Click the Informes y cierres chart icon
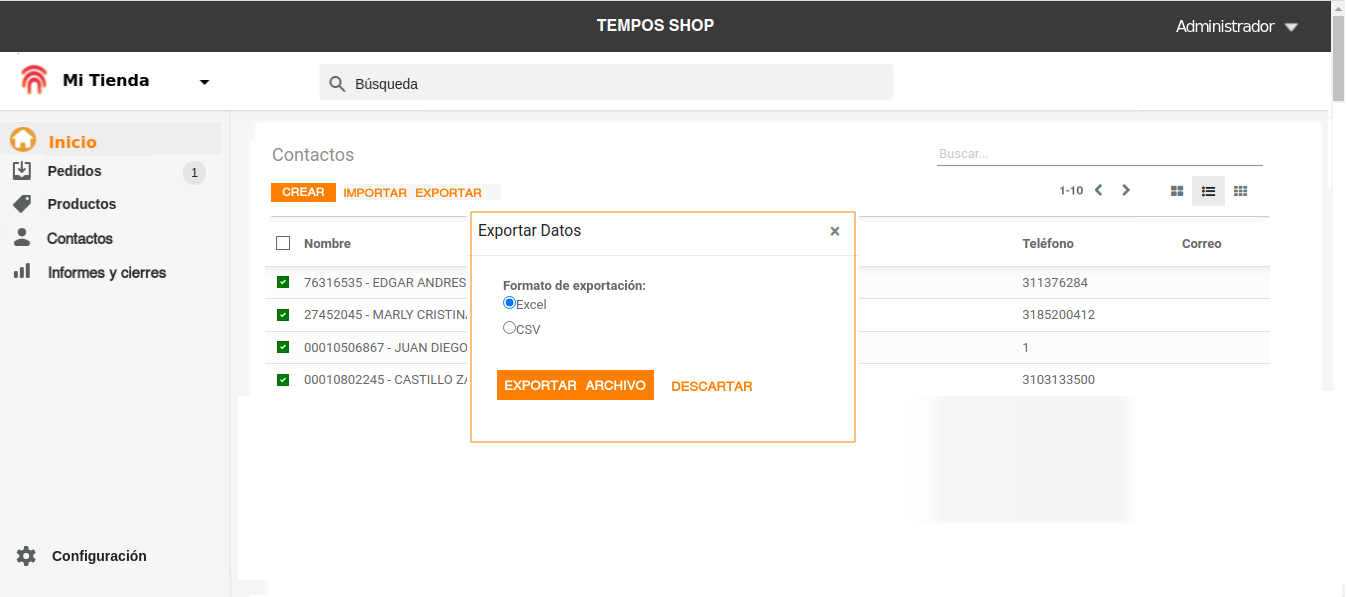 22,272
